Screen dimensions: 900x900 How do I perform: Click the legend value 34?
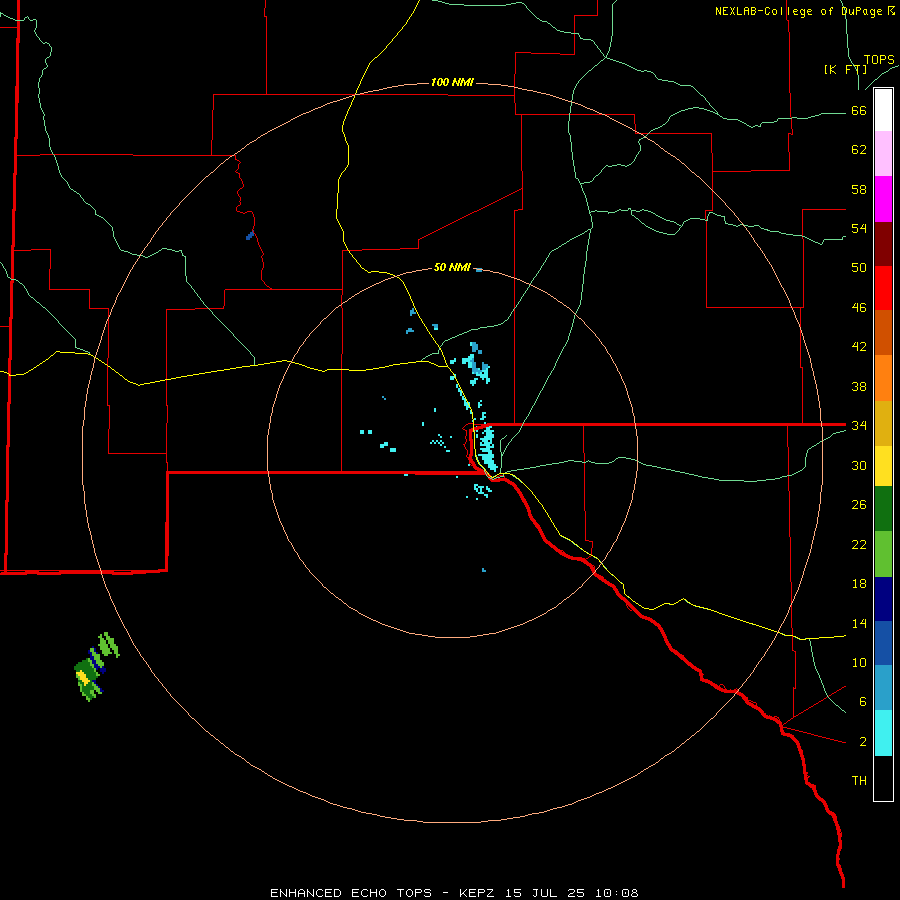[859, 426]
